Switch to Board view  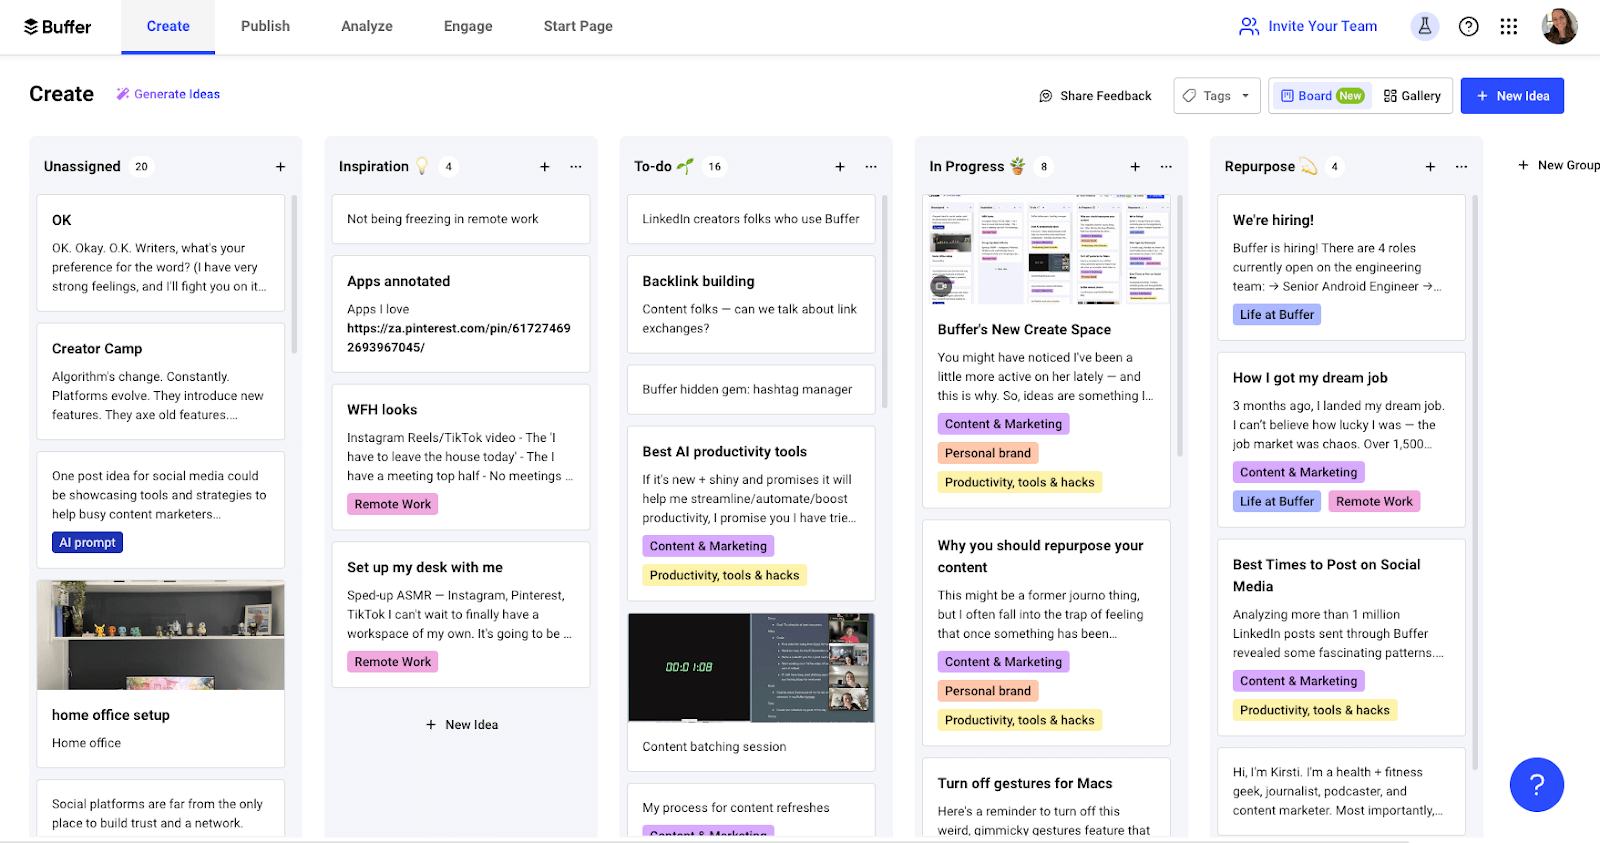[x=1321, y=96]
